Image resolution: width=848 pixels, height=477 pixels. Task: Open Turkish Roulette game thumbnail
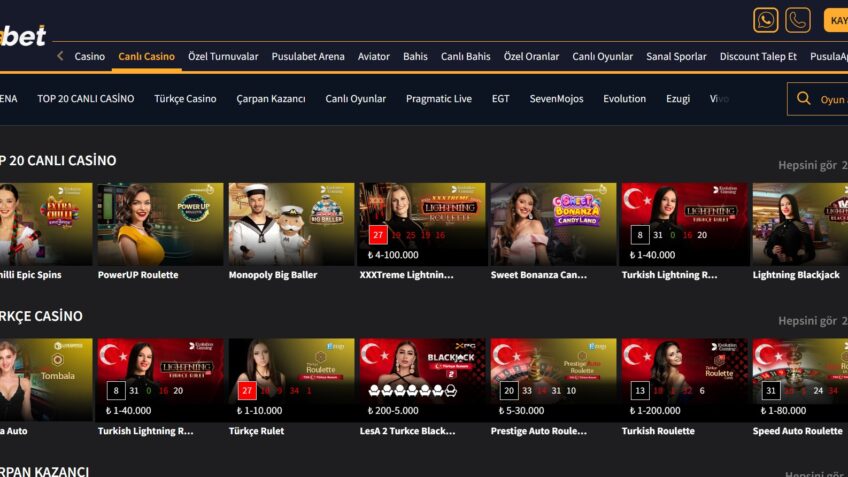(x=685, y=380)
